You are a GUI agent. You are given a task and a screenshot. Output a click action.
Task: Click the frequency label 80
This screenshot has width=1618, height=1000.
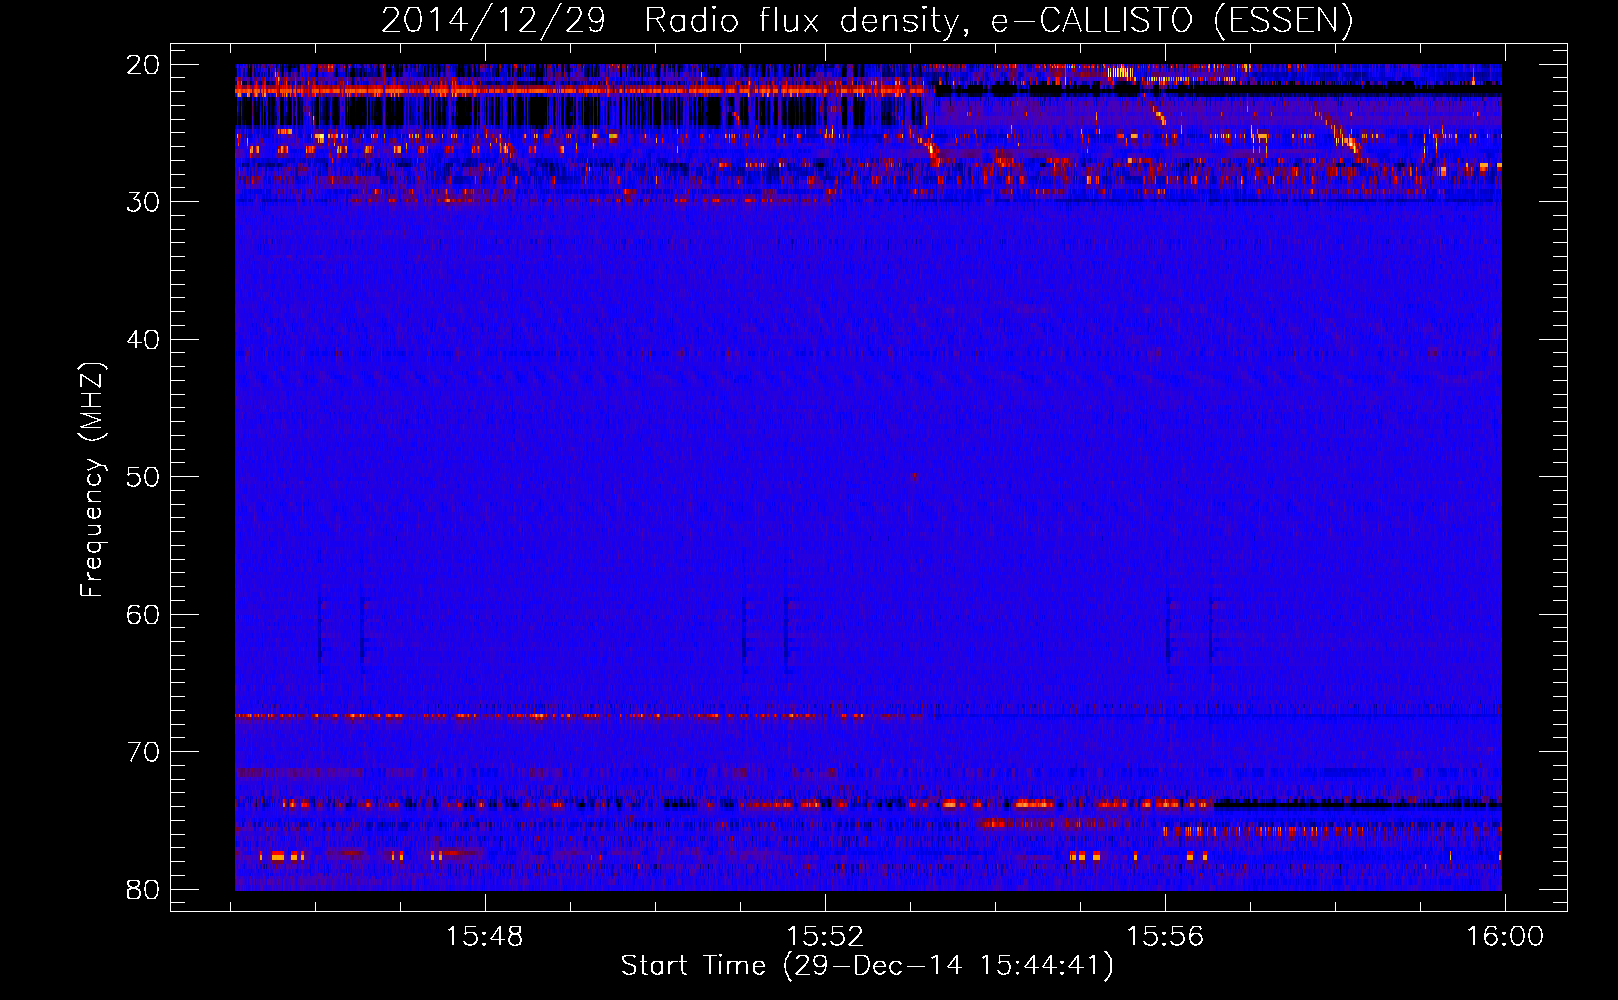click(143, 890)
